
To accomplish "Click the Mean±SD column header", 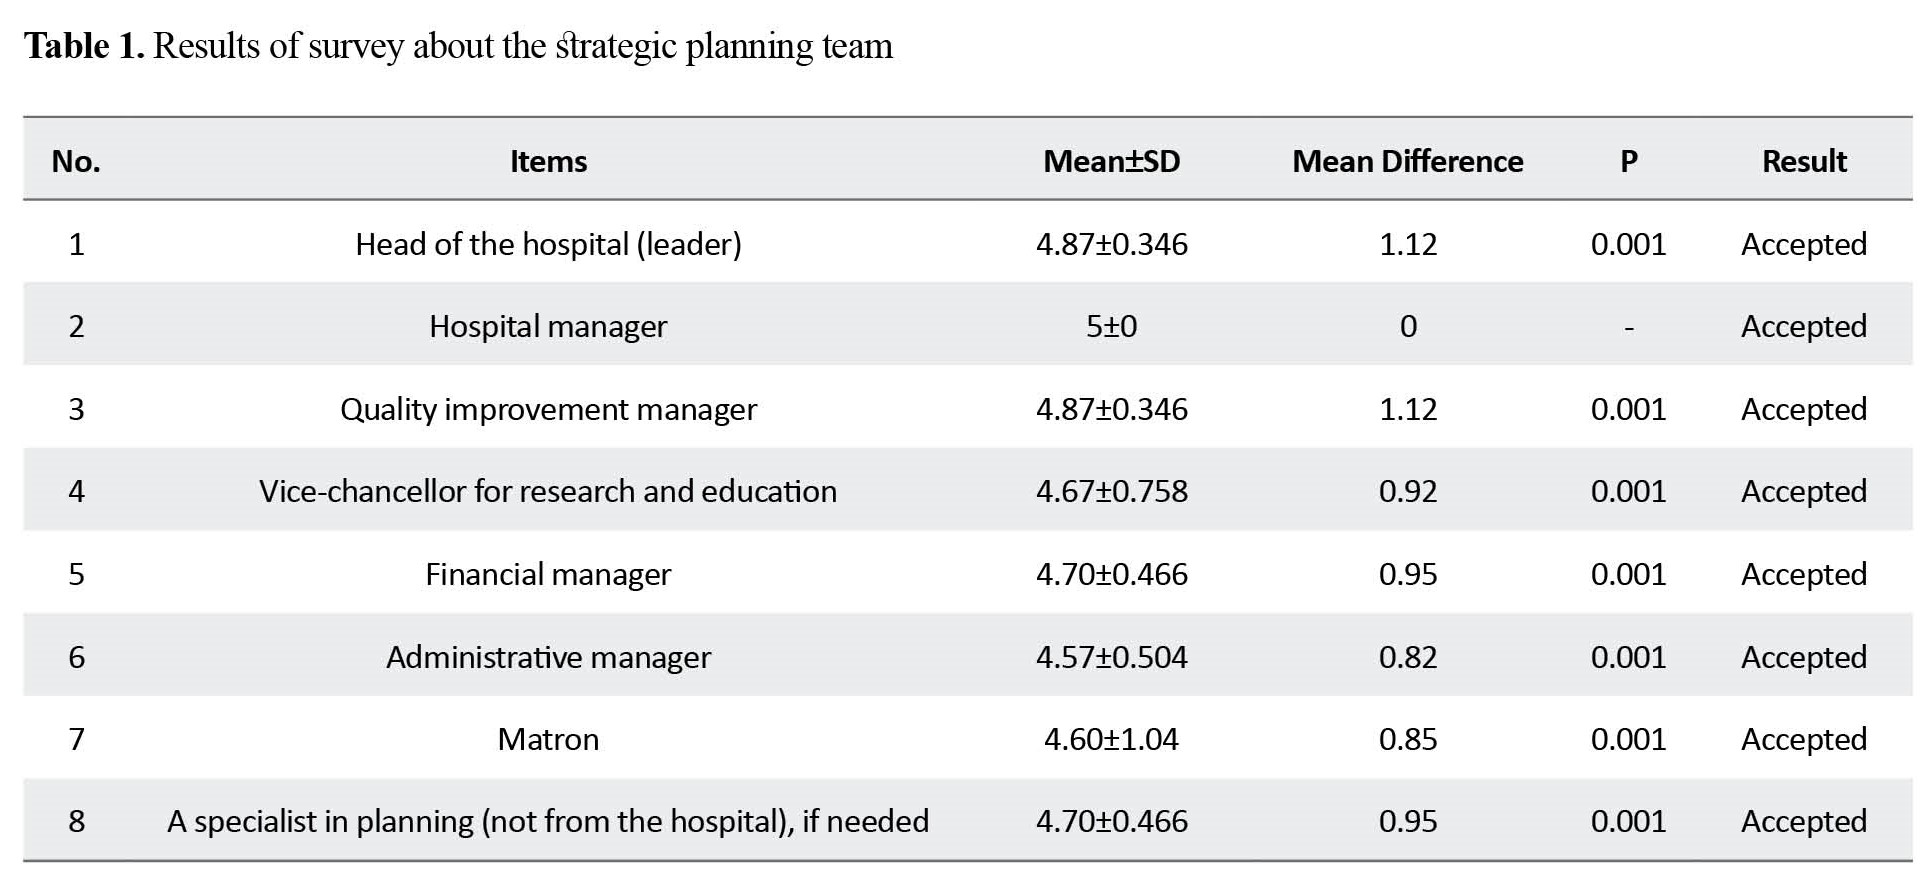I will (x=1111, y=161).
